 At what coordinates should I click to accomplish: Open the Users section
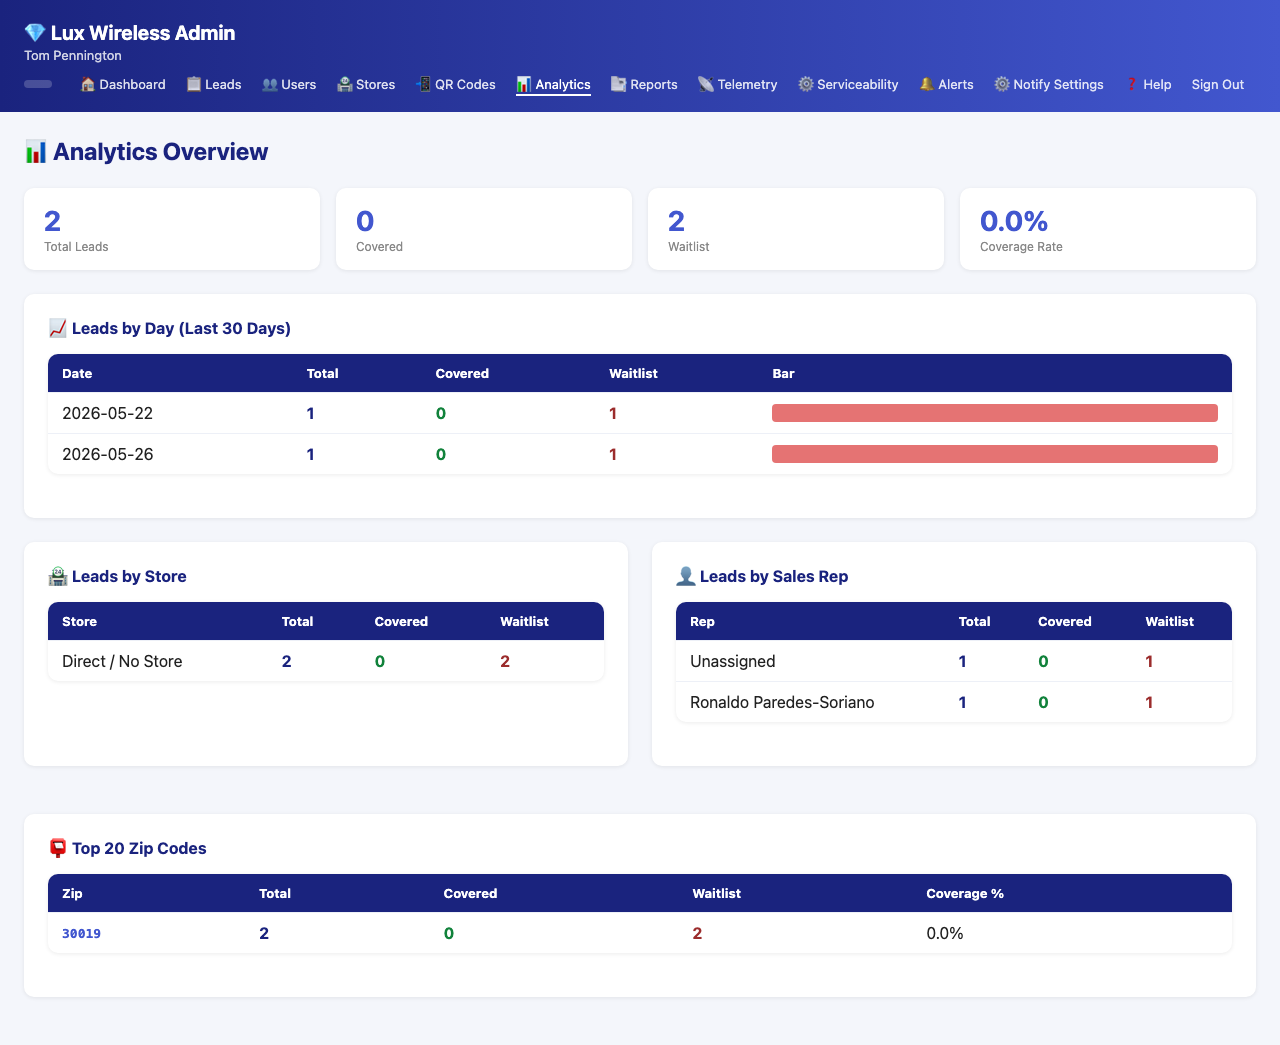289,84
